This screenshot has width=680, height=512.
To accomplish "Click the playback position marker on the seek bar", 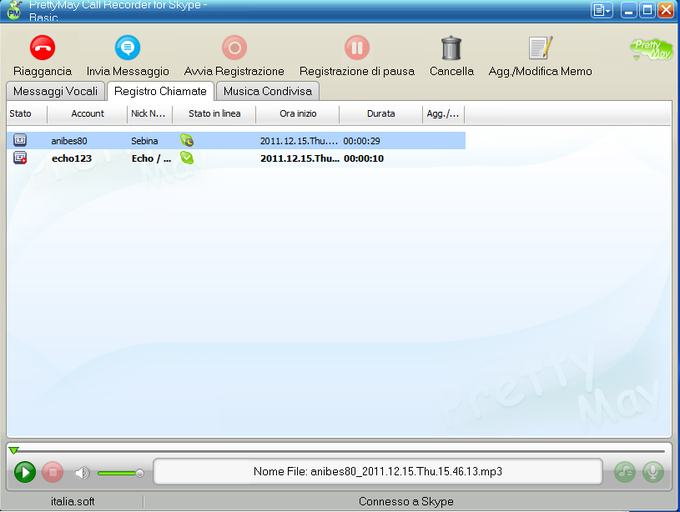I will coord(13,451).
